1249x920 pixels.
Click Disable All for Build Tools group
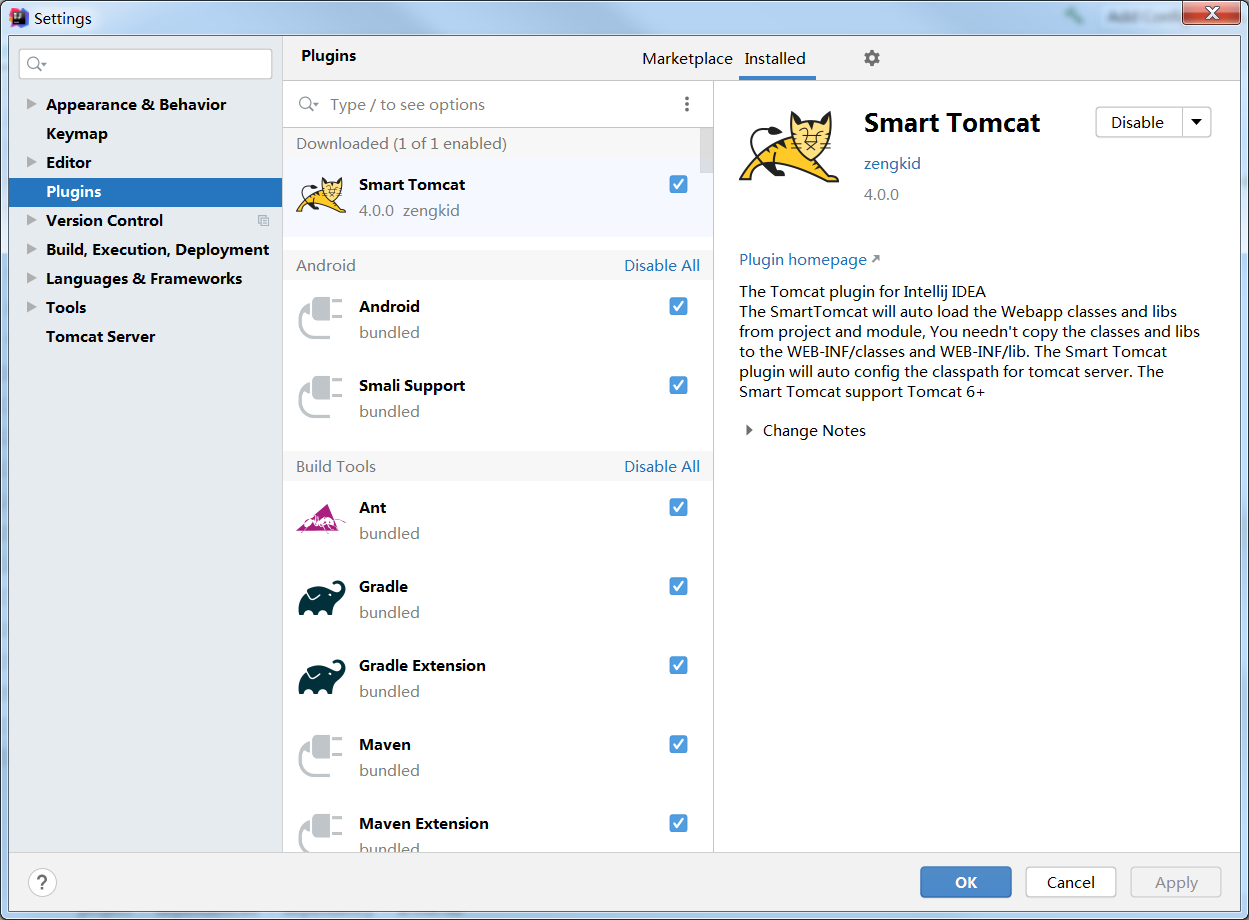(x=662, y=466)
